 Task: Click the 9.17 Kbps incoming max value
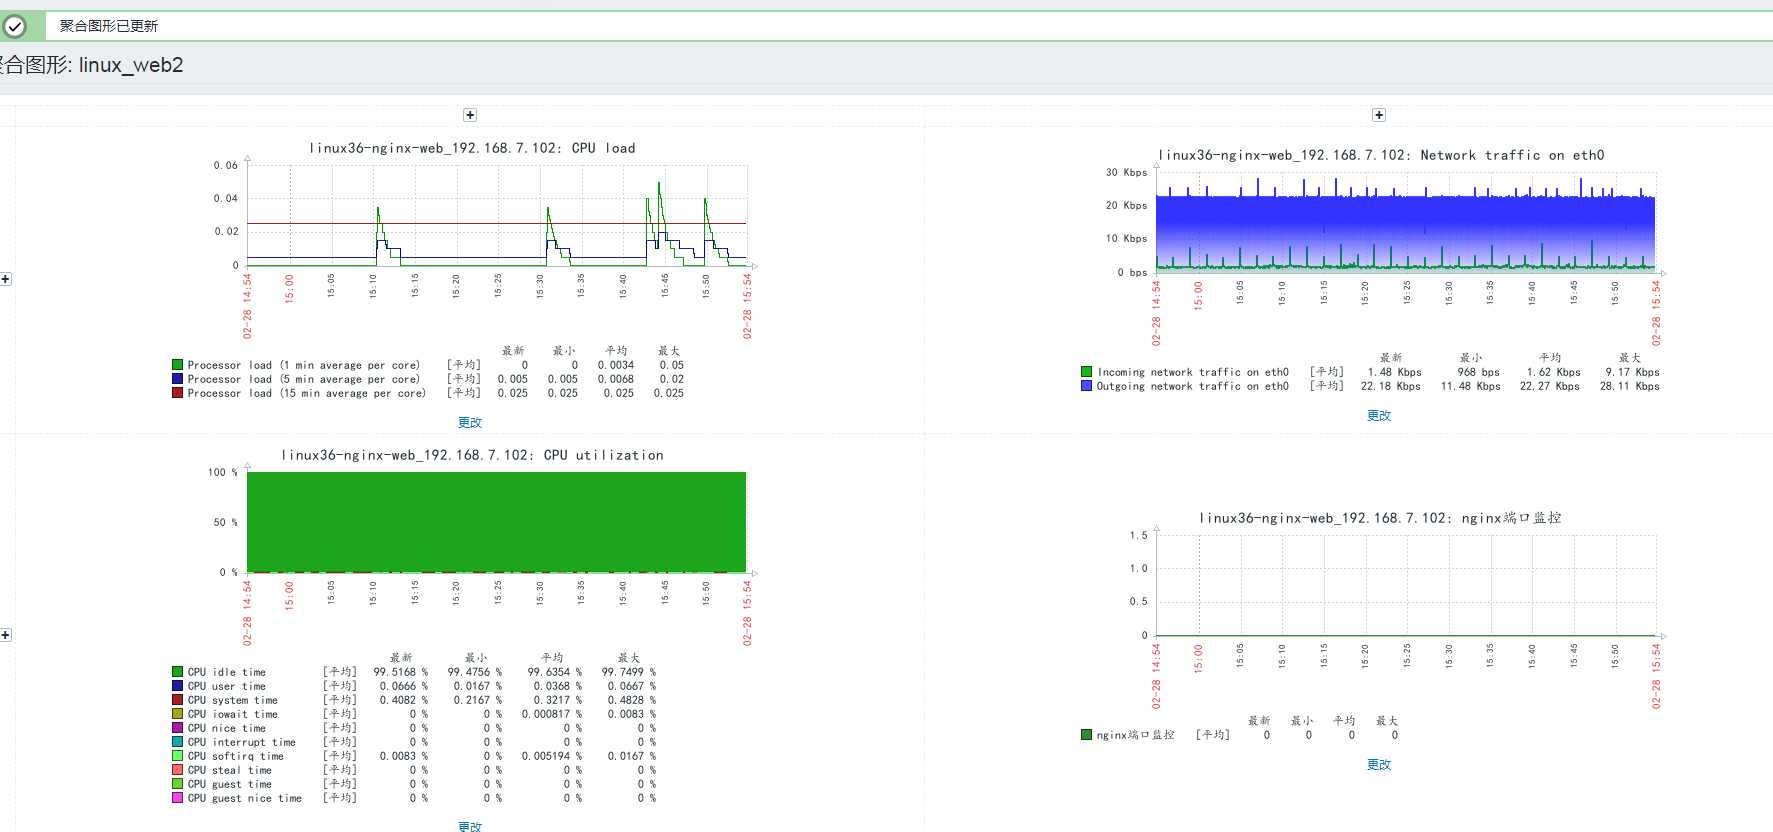(x=1632, y=372)
